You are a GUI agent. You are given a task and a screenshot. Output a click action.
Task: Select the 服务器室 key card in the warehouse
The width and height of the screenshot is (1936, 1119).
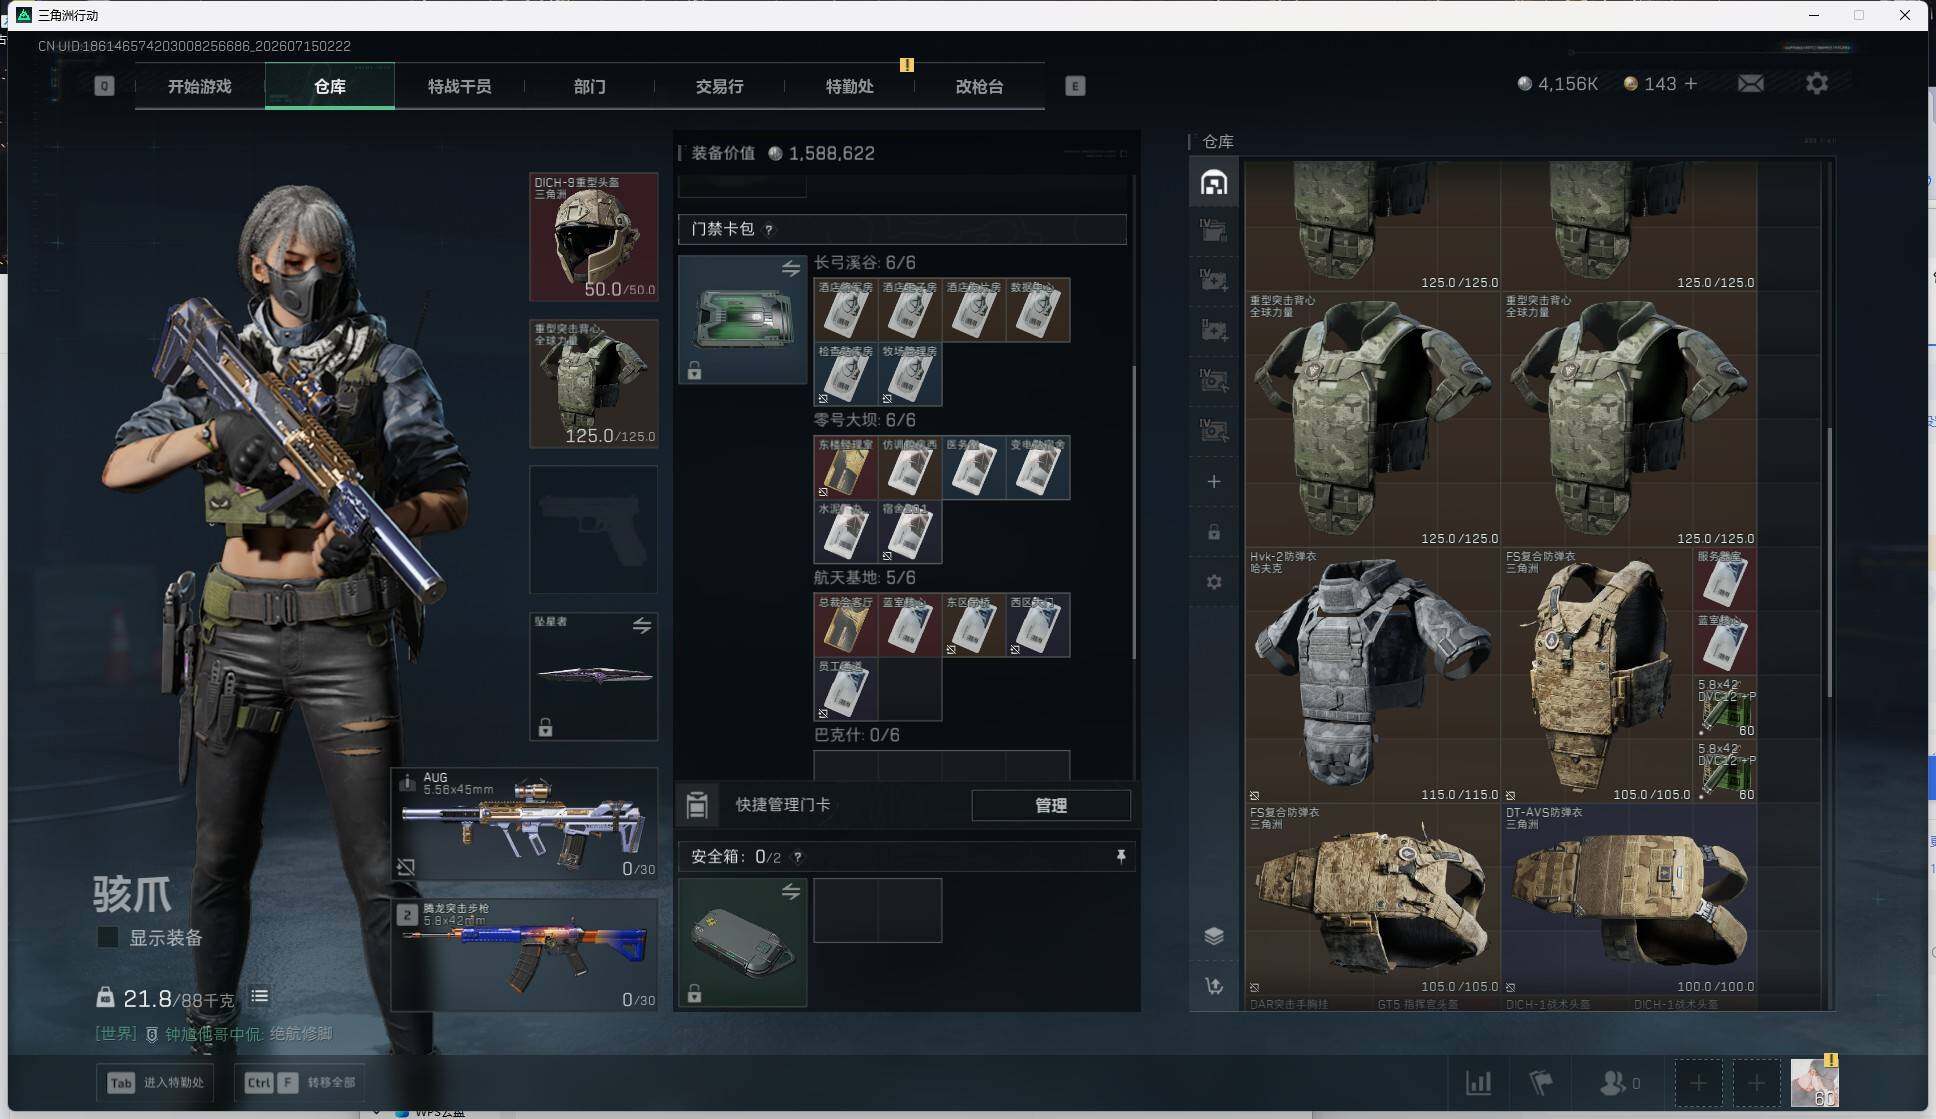click(x=1725, y=579)
